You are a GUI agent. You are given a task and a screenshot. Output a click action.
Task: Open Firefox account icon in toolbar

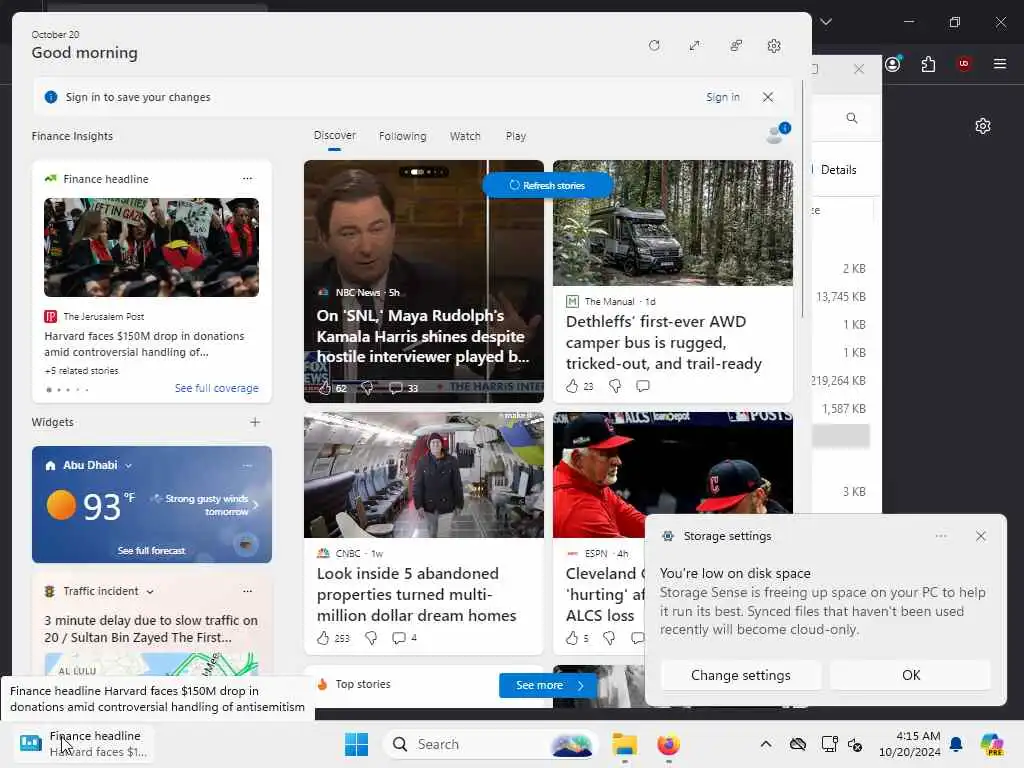tap(893, 63)
